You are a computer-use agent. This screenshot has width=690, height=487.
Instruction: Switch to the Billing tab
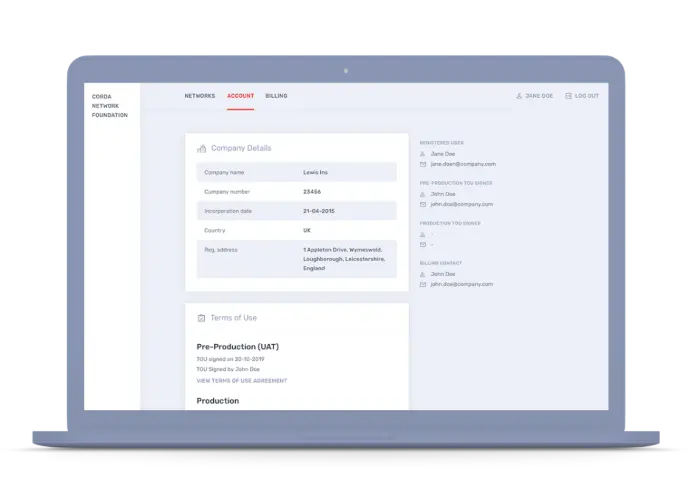click(x=276, y=96)
